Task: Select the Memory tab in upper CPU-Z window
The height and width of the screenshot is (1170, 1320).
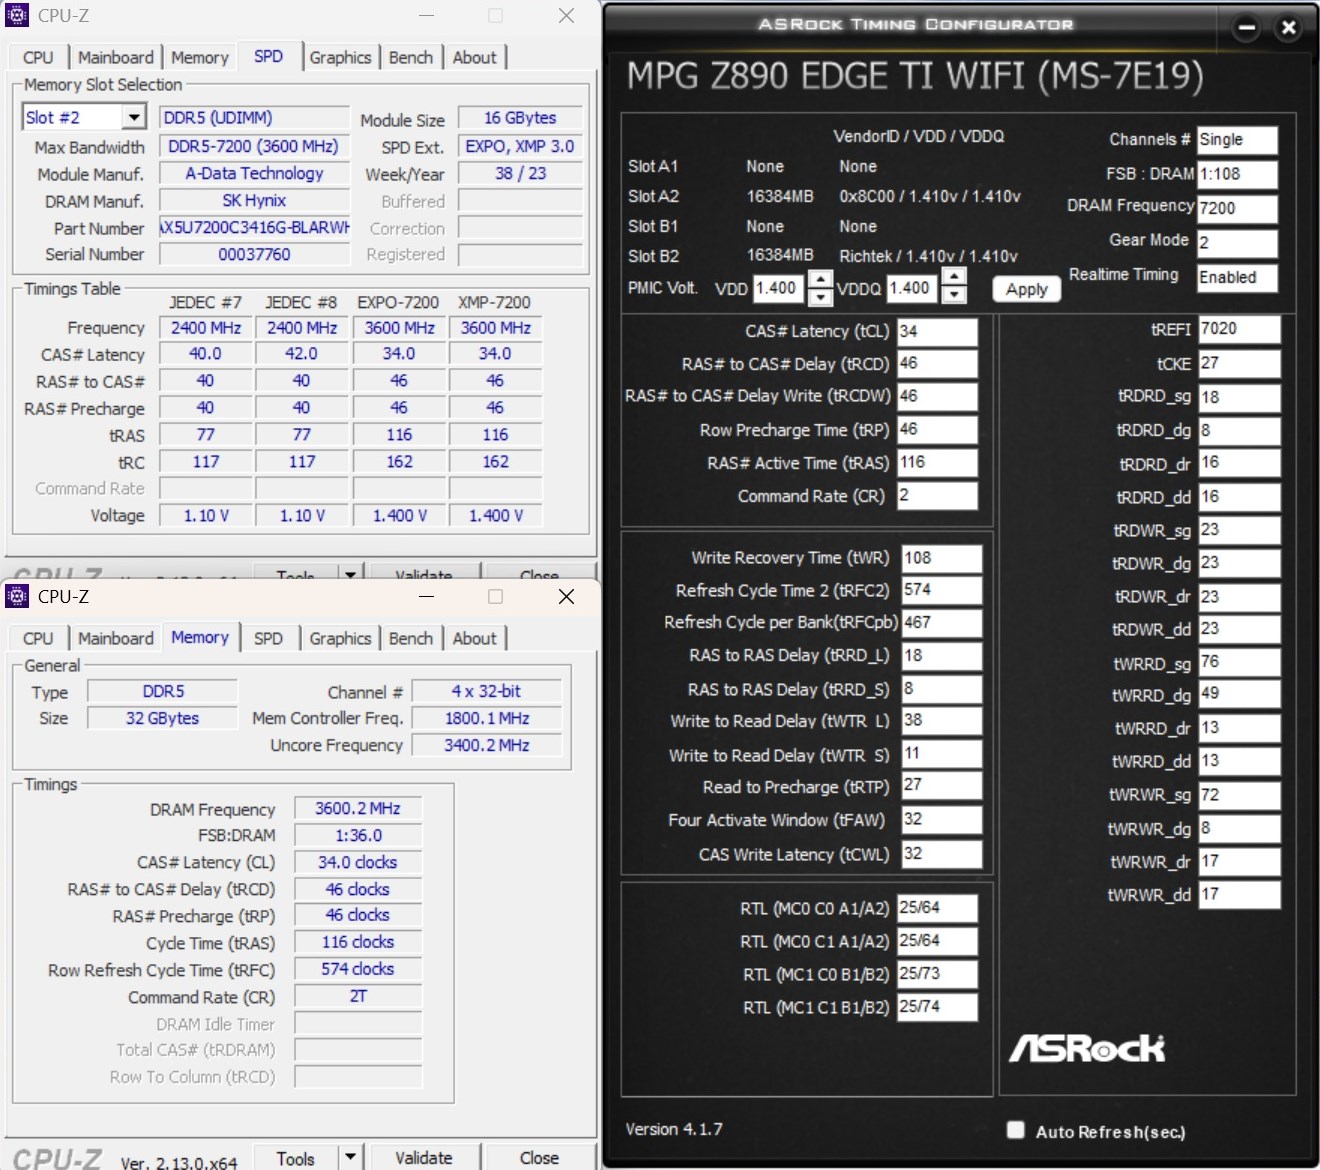Action: click(200, 58)
